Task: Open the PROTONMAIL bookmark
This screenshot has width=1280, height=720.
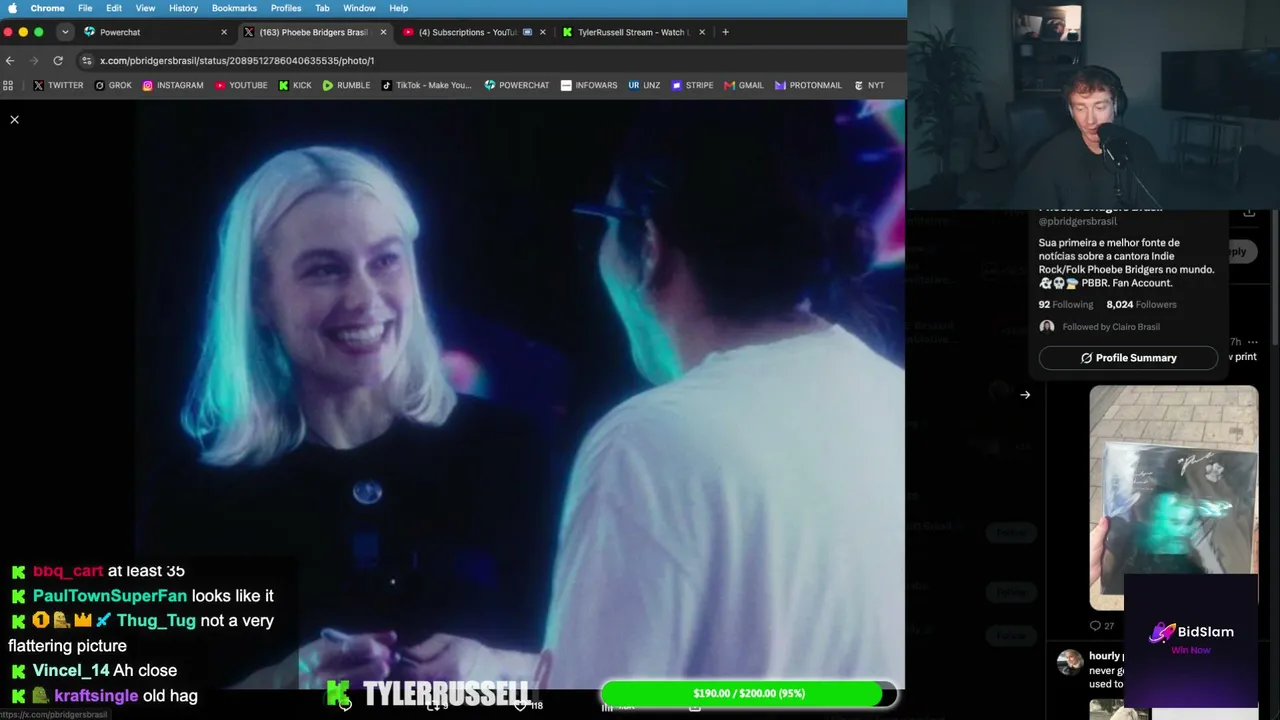Action: pyautogui.click(x=808, y=85)
